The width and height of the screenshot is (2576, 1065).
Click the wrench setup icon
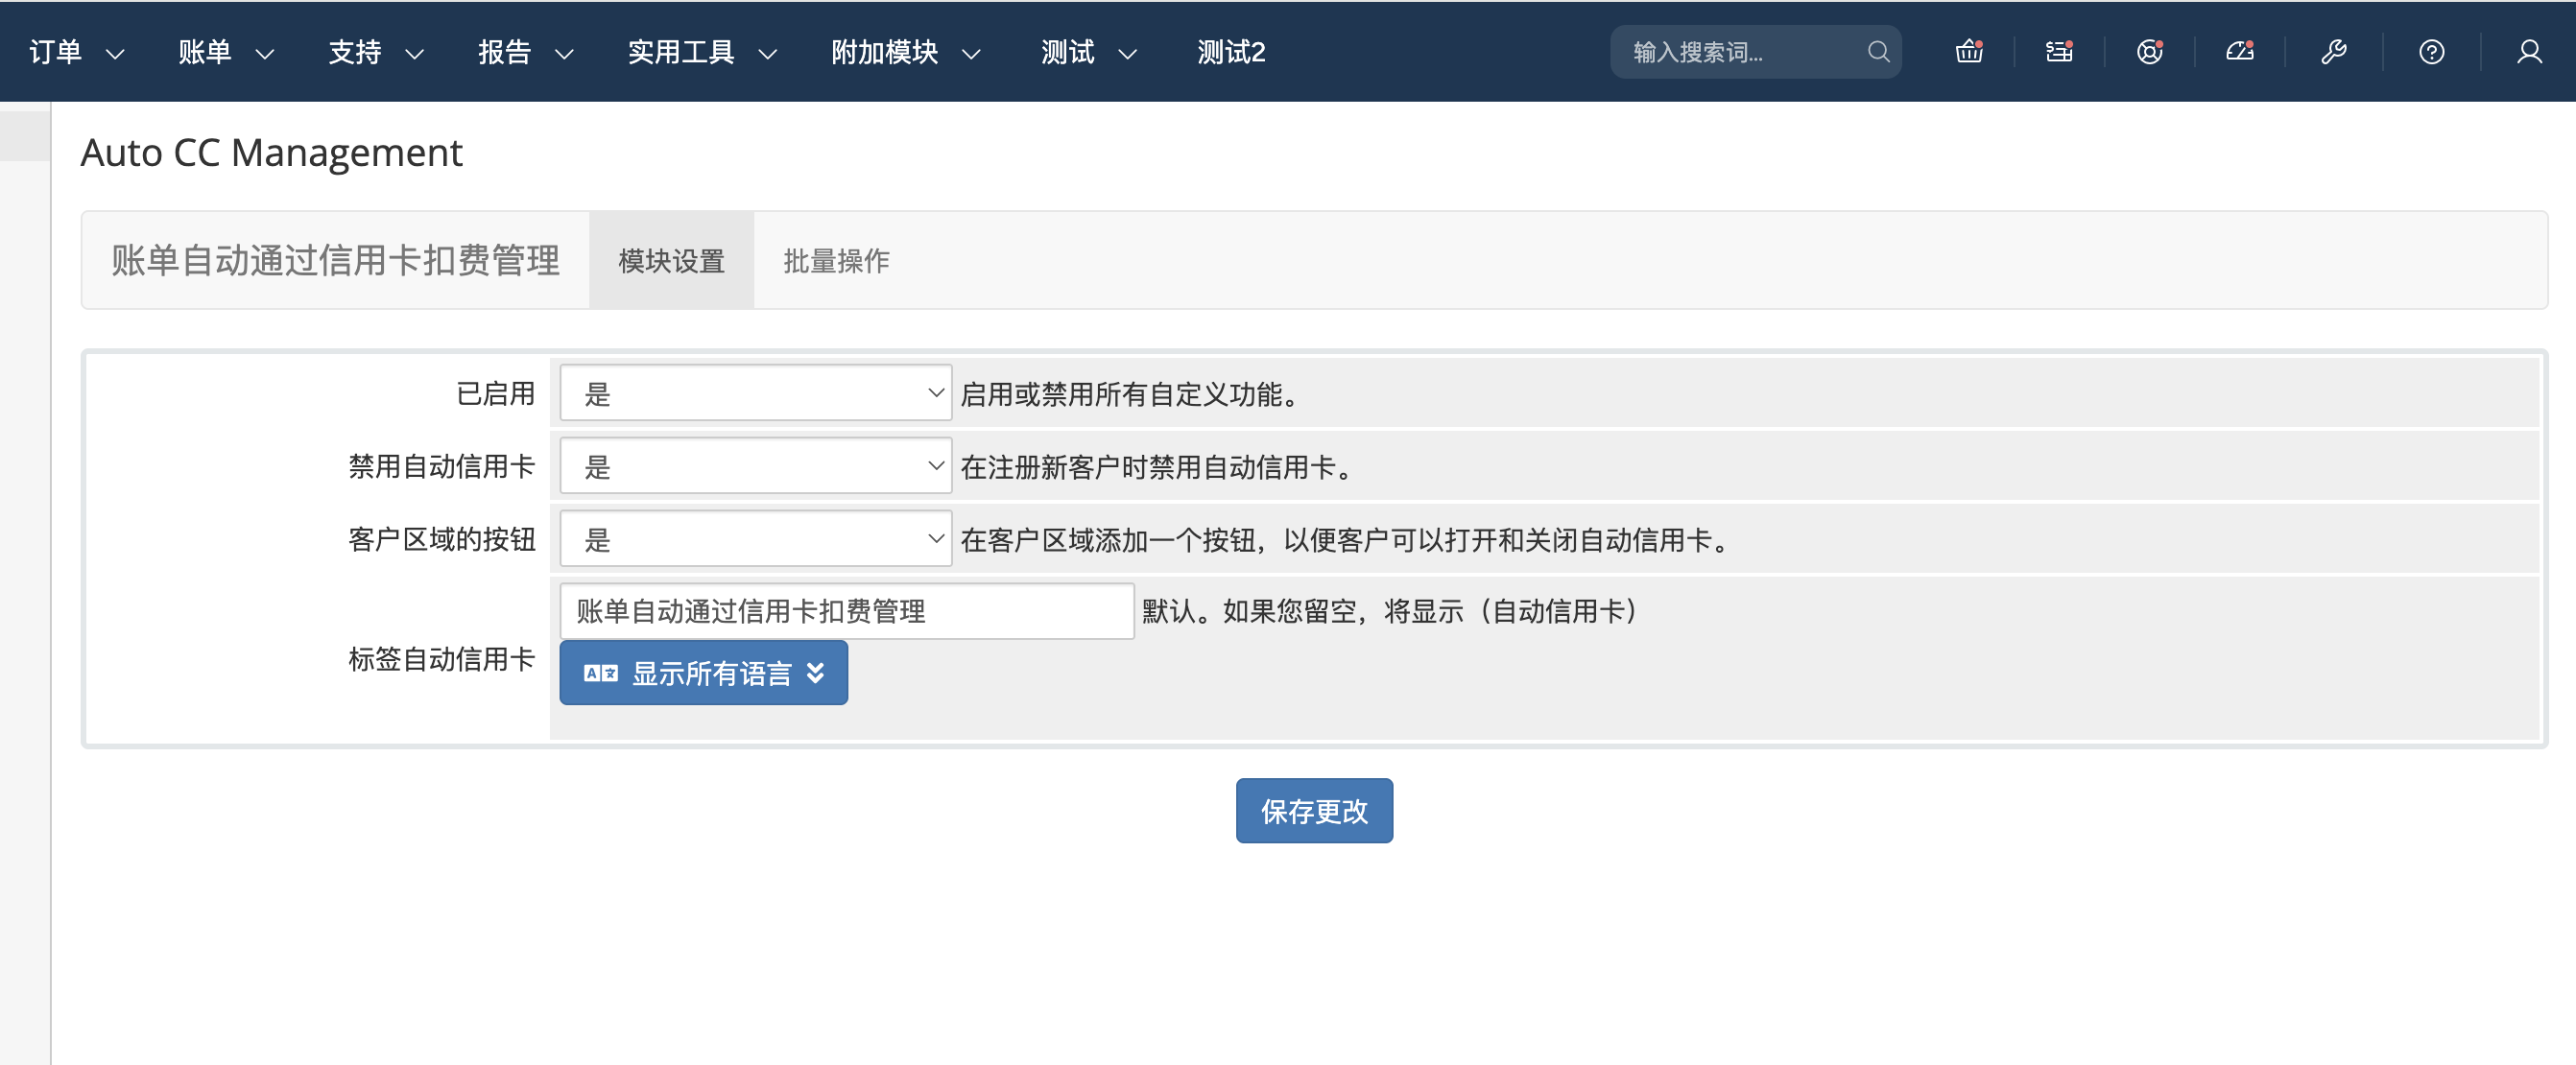pos(2333,52)
